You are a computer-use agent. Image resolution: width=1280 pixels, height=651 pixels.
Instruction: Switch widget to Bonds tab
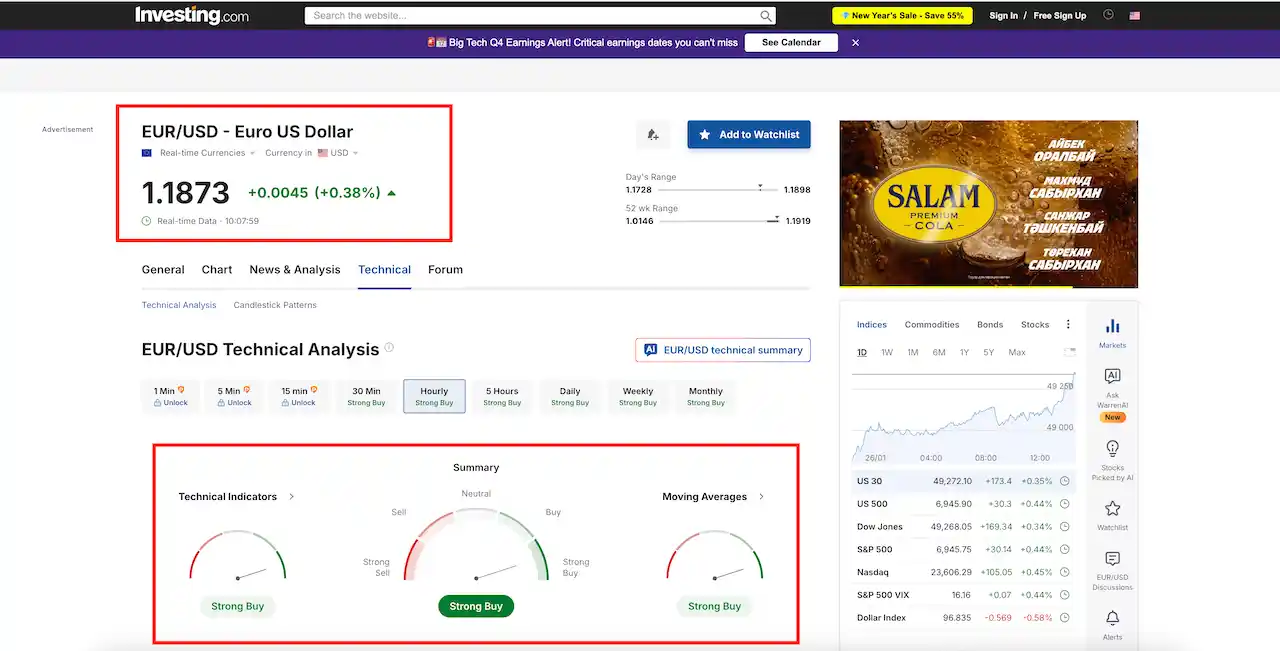990,324
